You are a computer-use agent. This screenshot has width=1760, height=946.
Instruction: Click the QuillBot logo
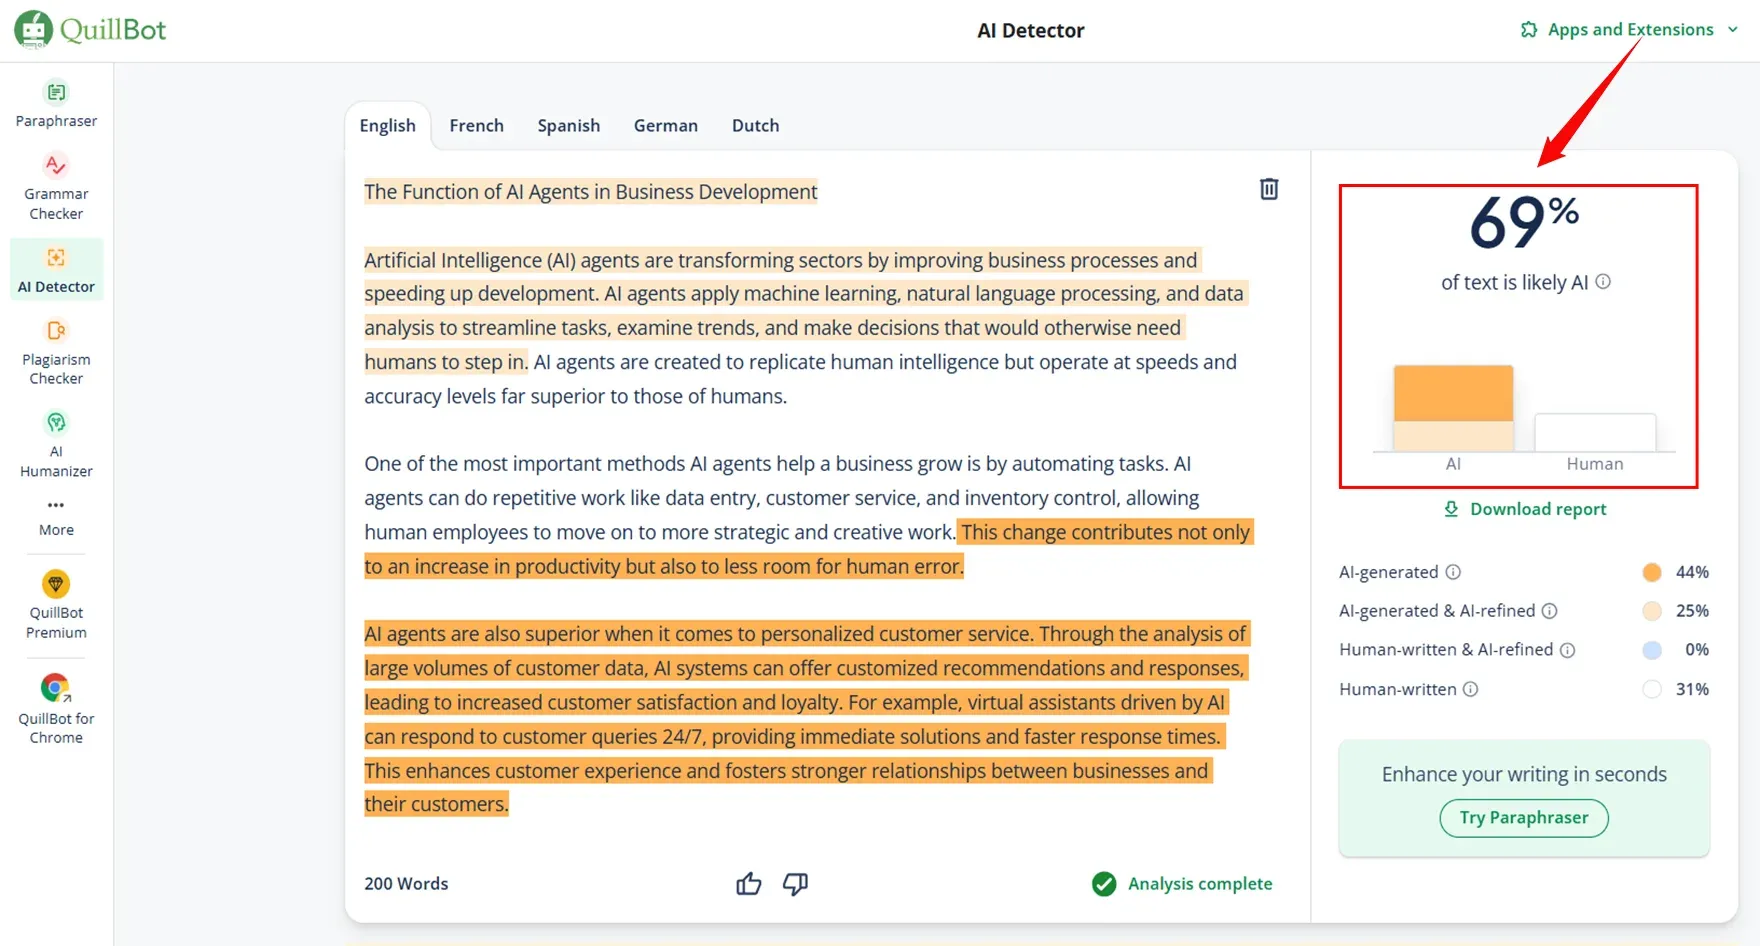click(90, 29)
